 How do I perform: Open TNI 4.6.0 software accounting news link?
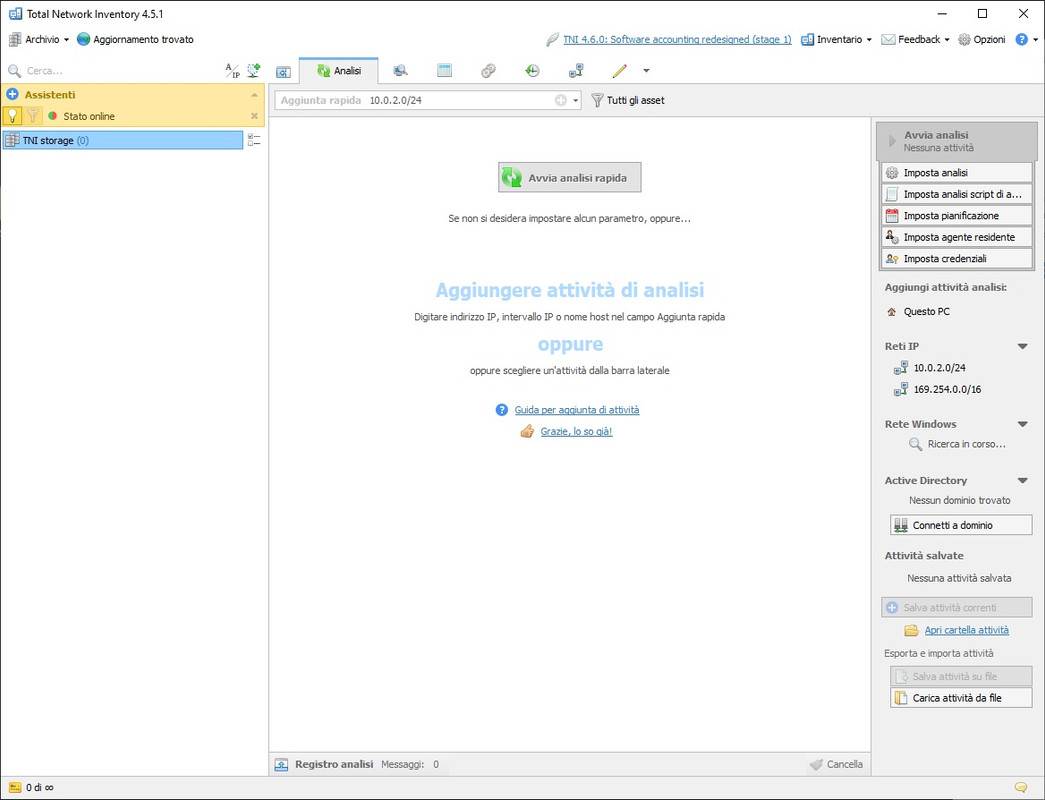coord(677,39)
